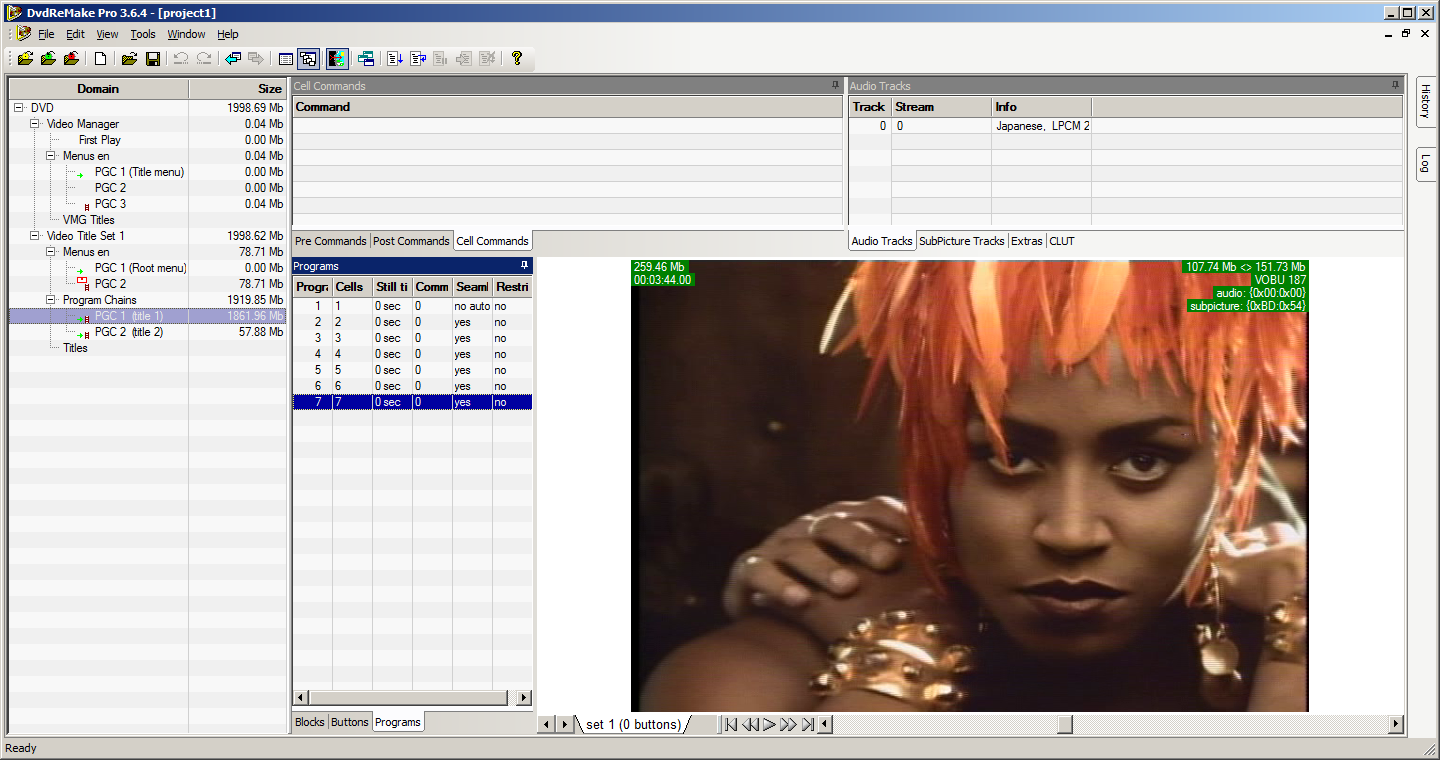Switch to the Blocks tab
Viewport: 1440px width, 760px height.
point(310,722)
